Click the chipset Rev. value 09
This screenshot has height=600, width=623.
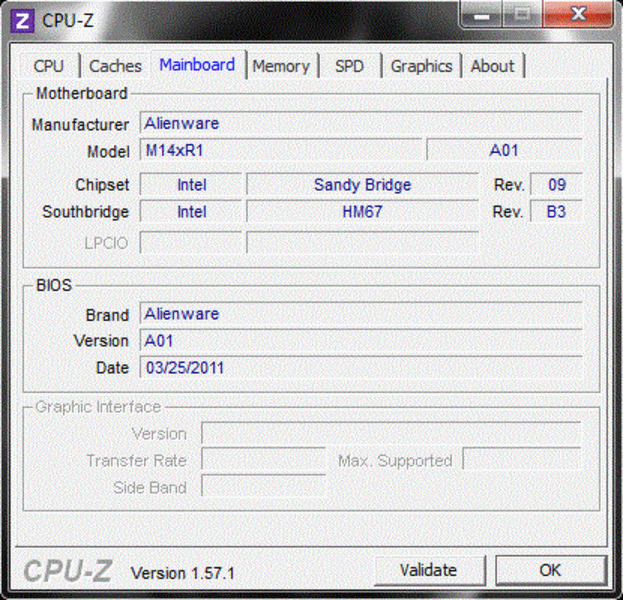click(556, 184)
